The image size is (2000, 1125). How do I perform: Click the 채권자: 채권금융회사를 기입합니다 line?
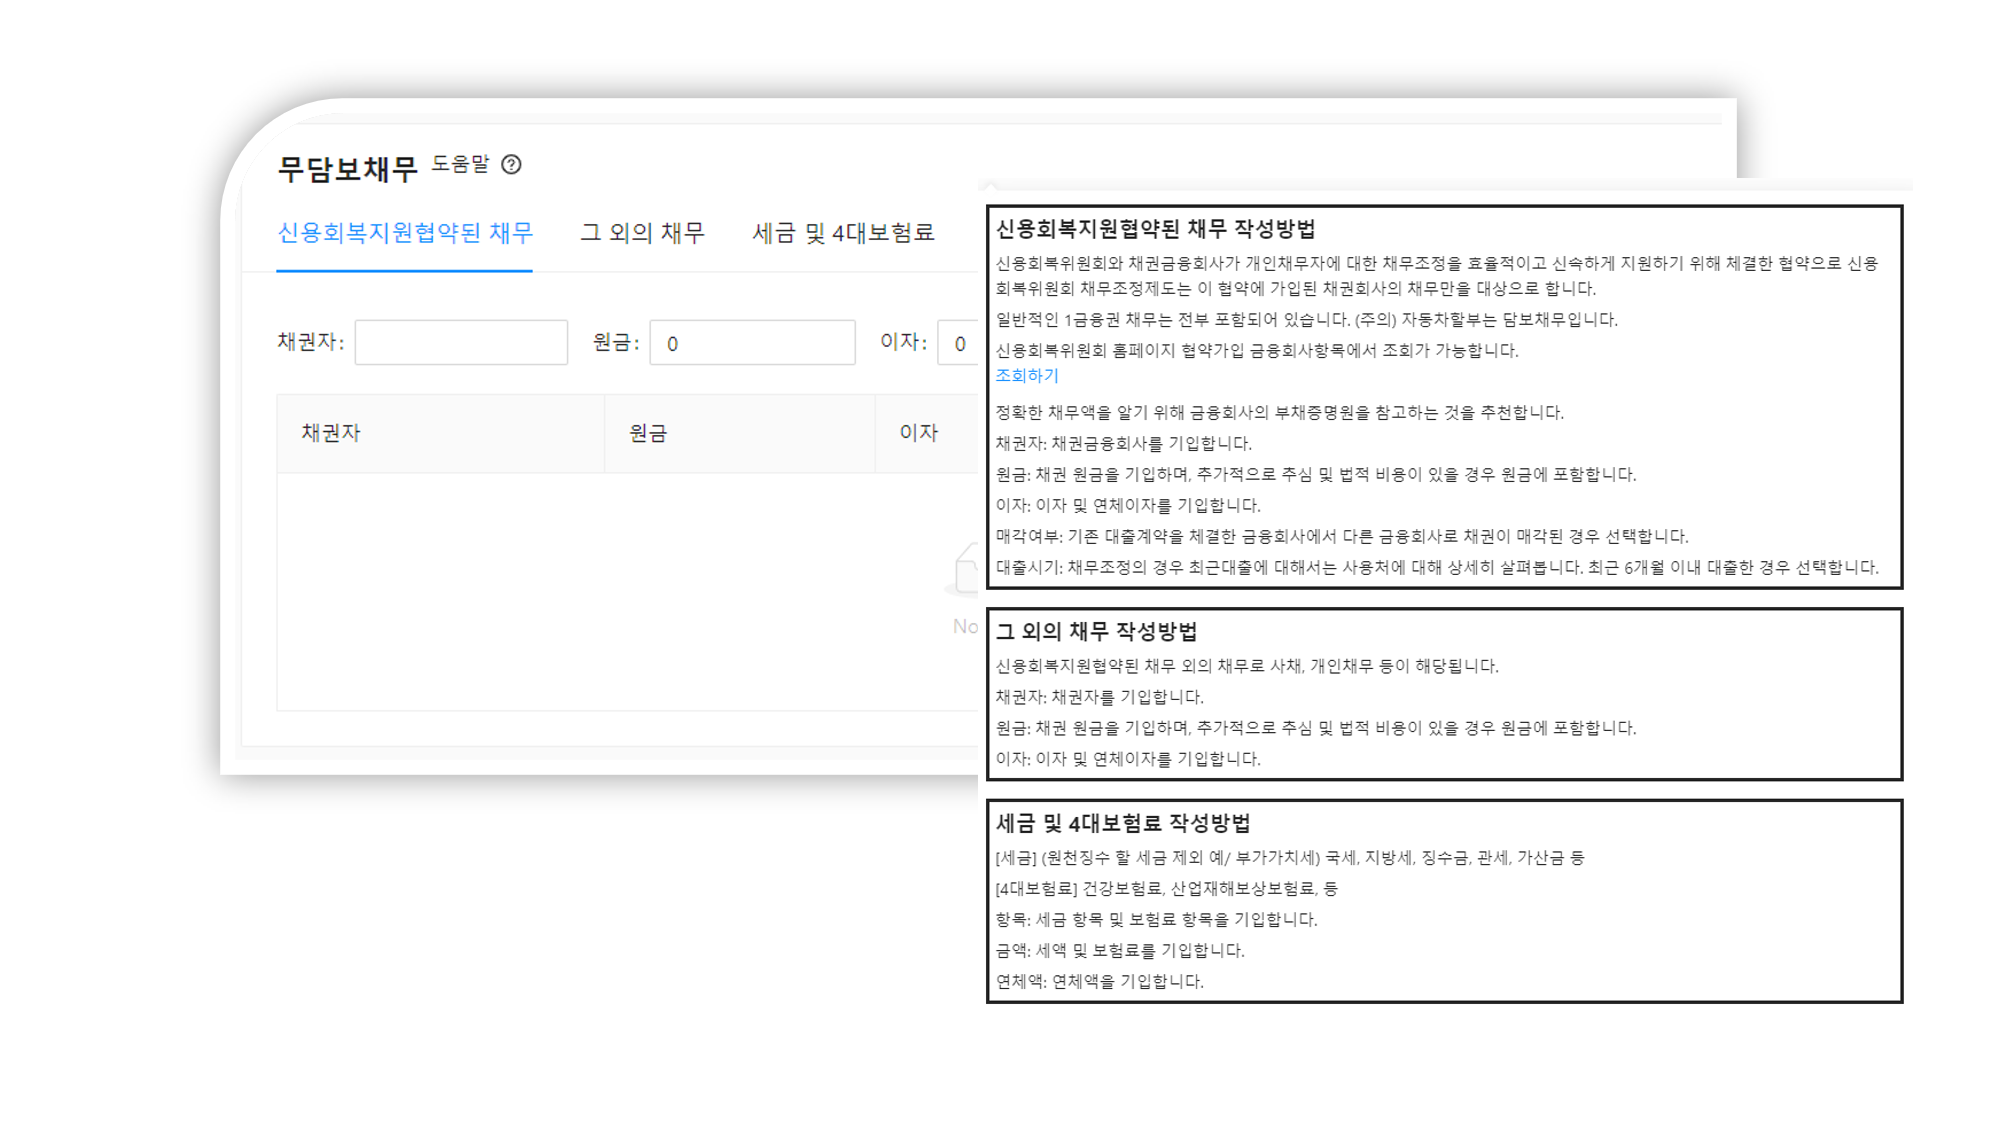1124,444
